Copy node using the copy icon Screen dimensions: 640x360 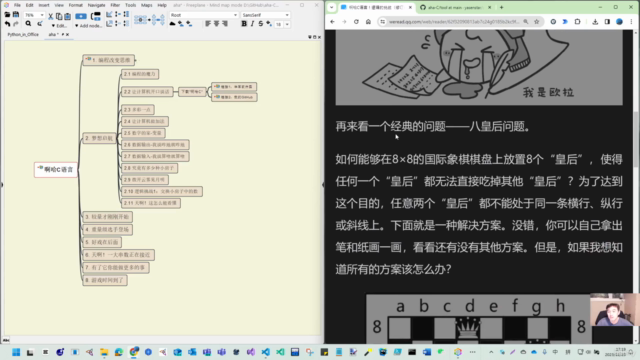tap(59, 16)
